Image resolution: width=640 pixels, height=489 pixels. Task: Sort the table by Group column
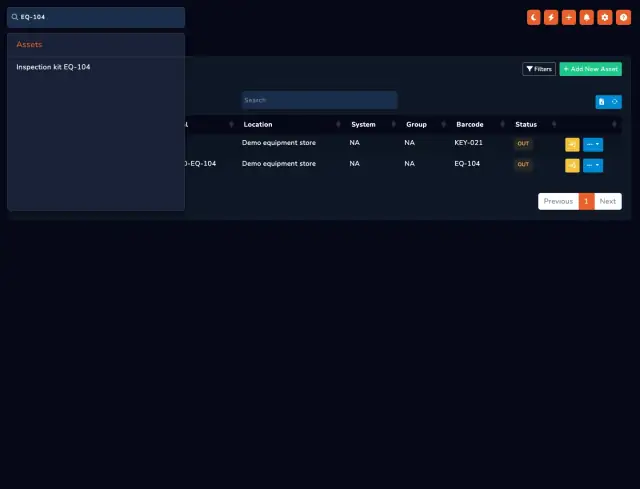pyautogui.click(x=416, y=124)
